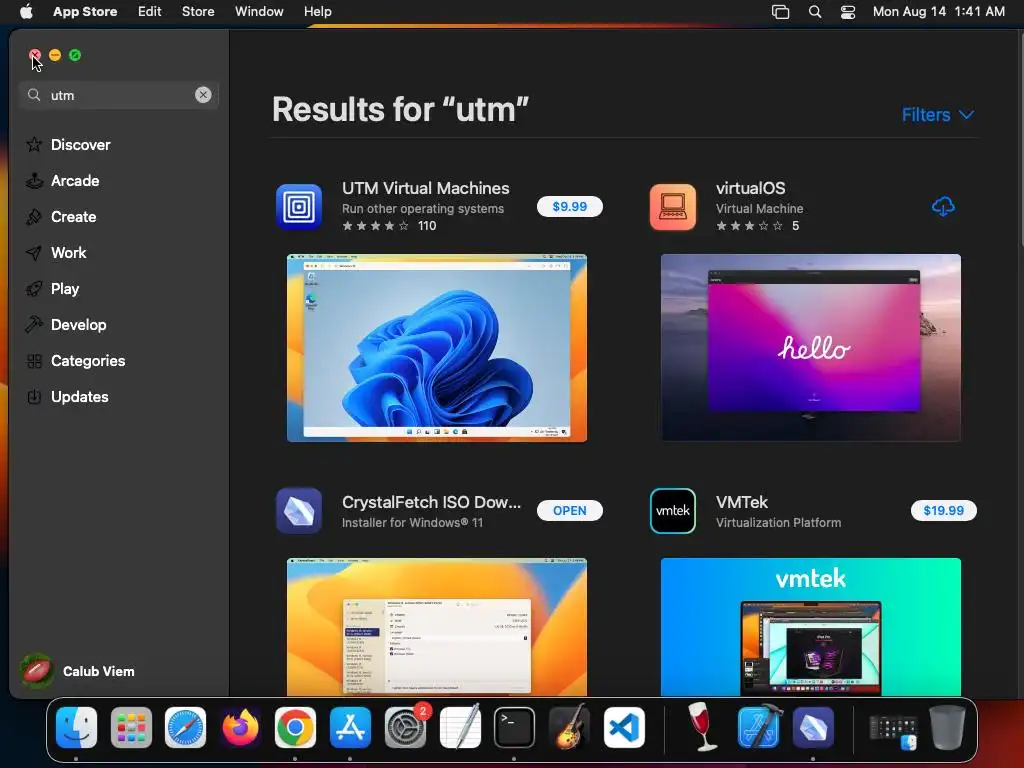This screenshot has height=768, width=1024.
Task: Click the Develop hammer icon in the sidebar
Action: tap(34, 325)
